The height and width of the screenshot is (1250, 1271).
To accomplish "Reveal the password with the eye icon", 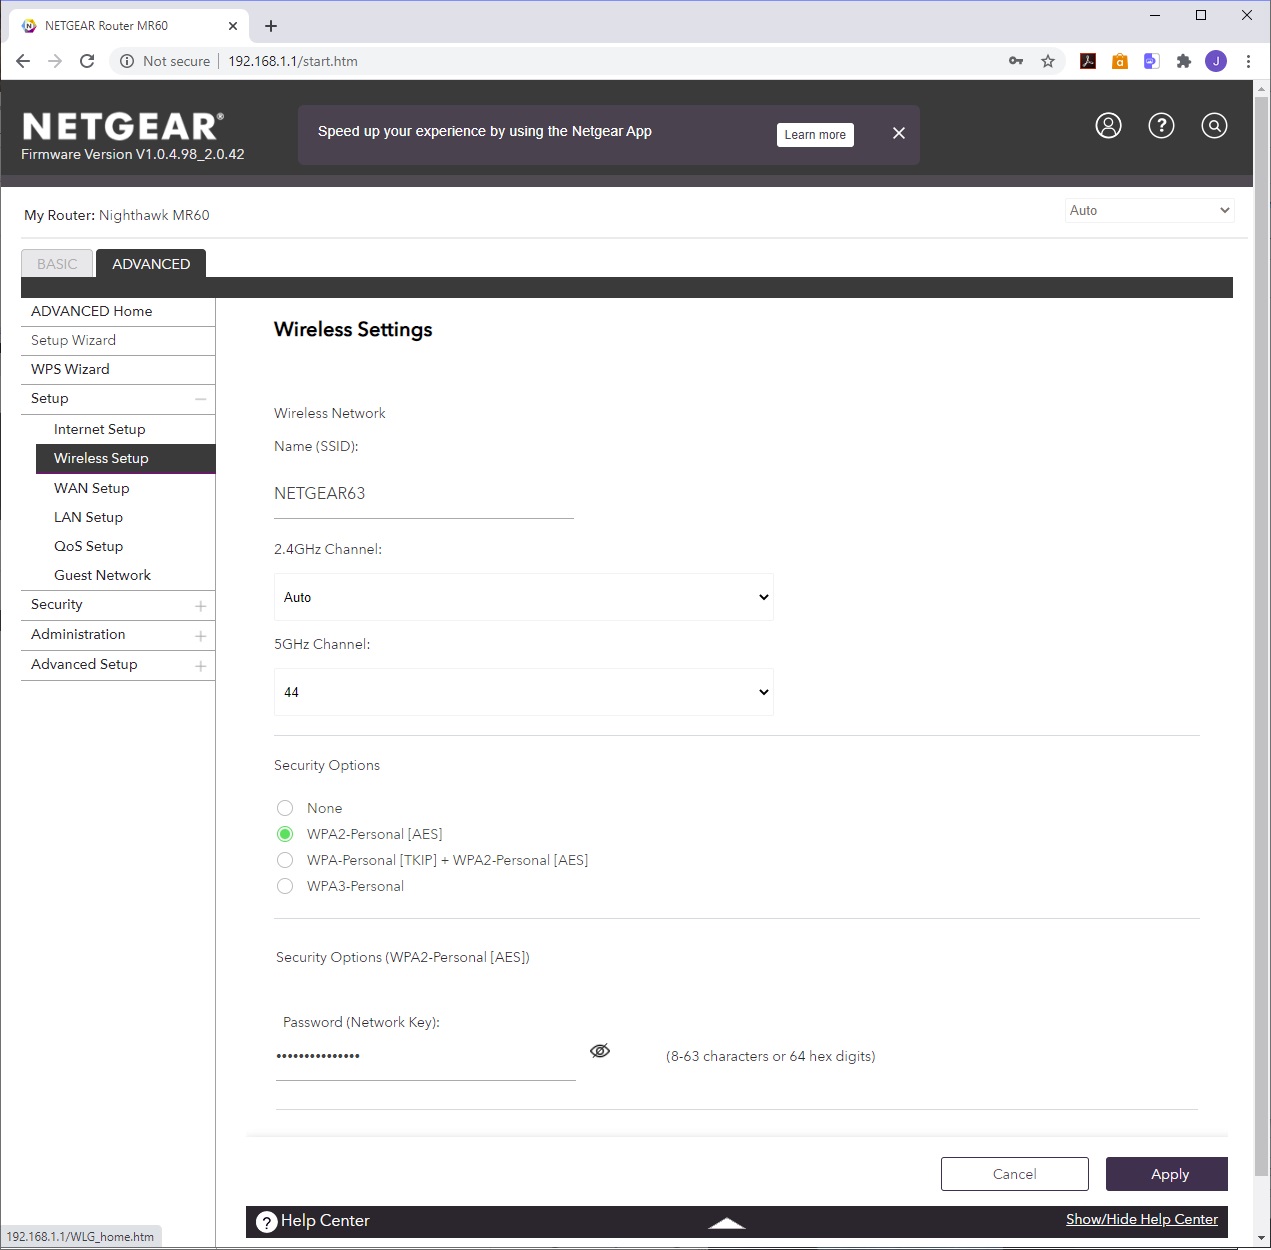I will pyautogui.click(x=600, y=1051).
